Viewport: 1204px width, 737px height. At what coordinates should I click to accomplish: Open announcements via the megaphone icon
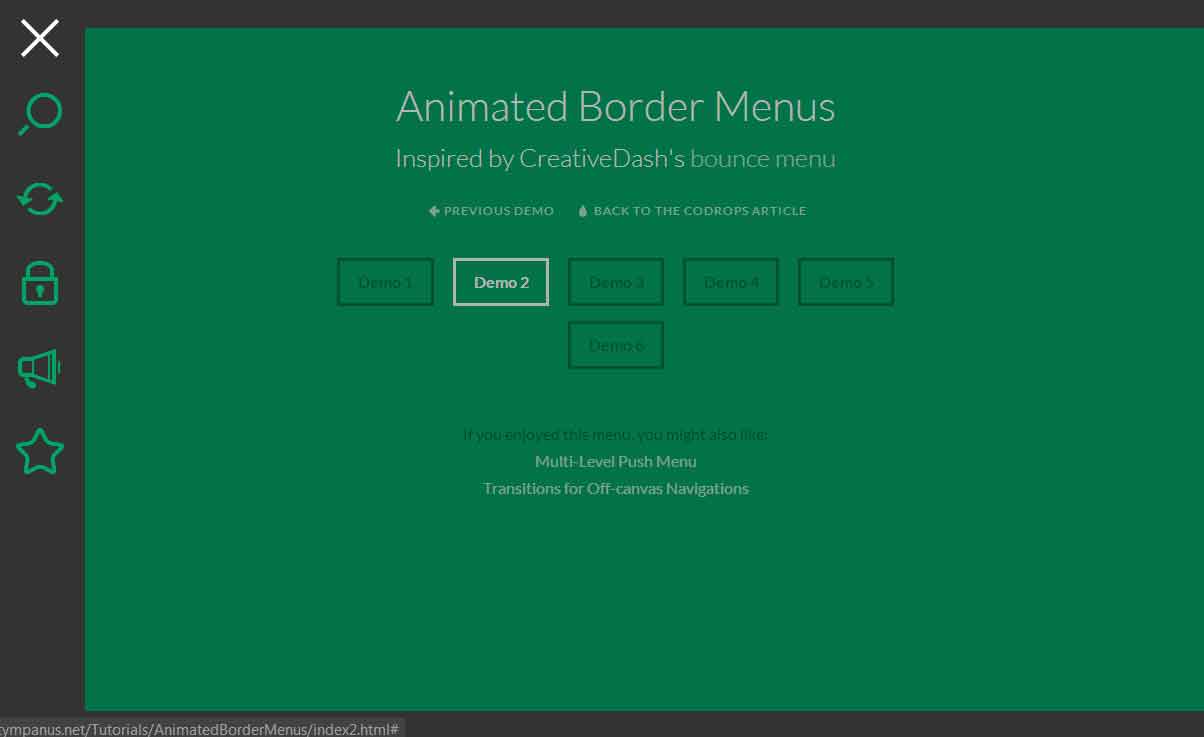(x=39, y=368)
